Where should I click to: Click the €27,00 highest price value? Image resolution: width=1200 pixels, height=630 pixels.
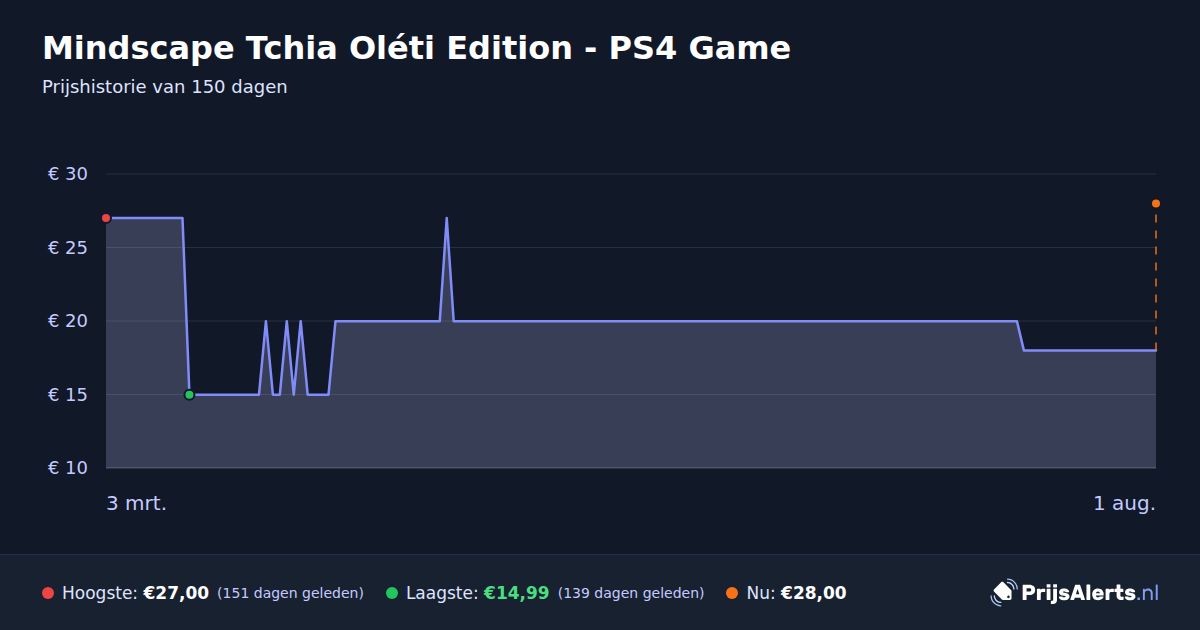176,593
